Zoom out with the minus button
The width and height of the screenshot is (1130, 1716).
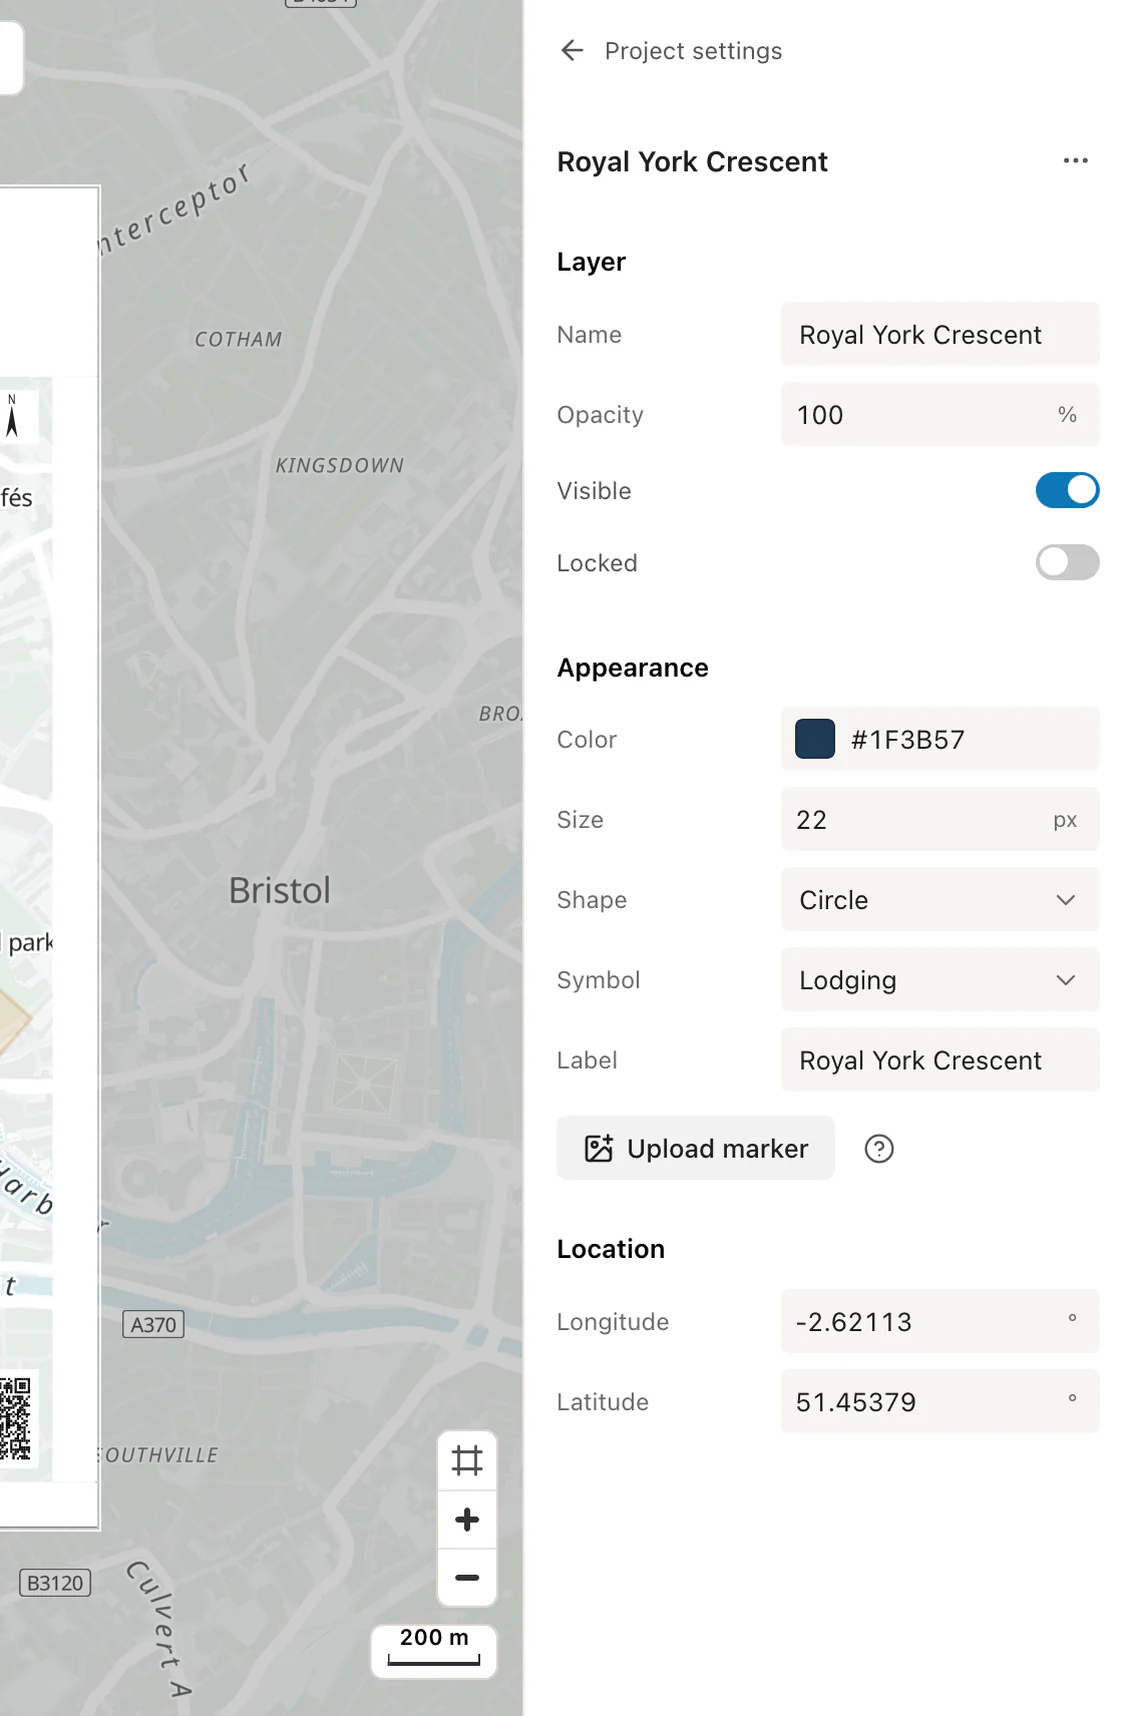[x=467, y=1577]
